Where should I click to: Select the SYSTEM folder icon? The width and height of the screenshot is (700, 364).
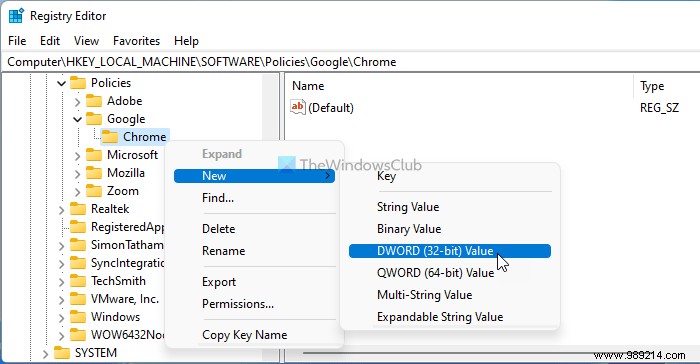[x=62, y=353]
